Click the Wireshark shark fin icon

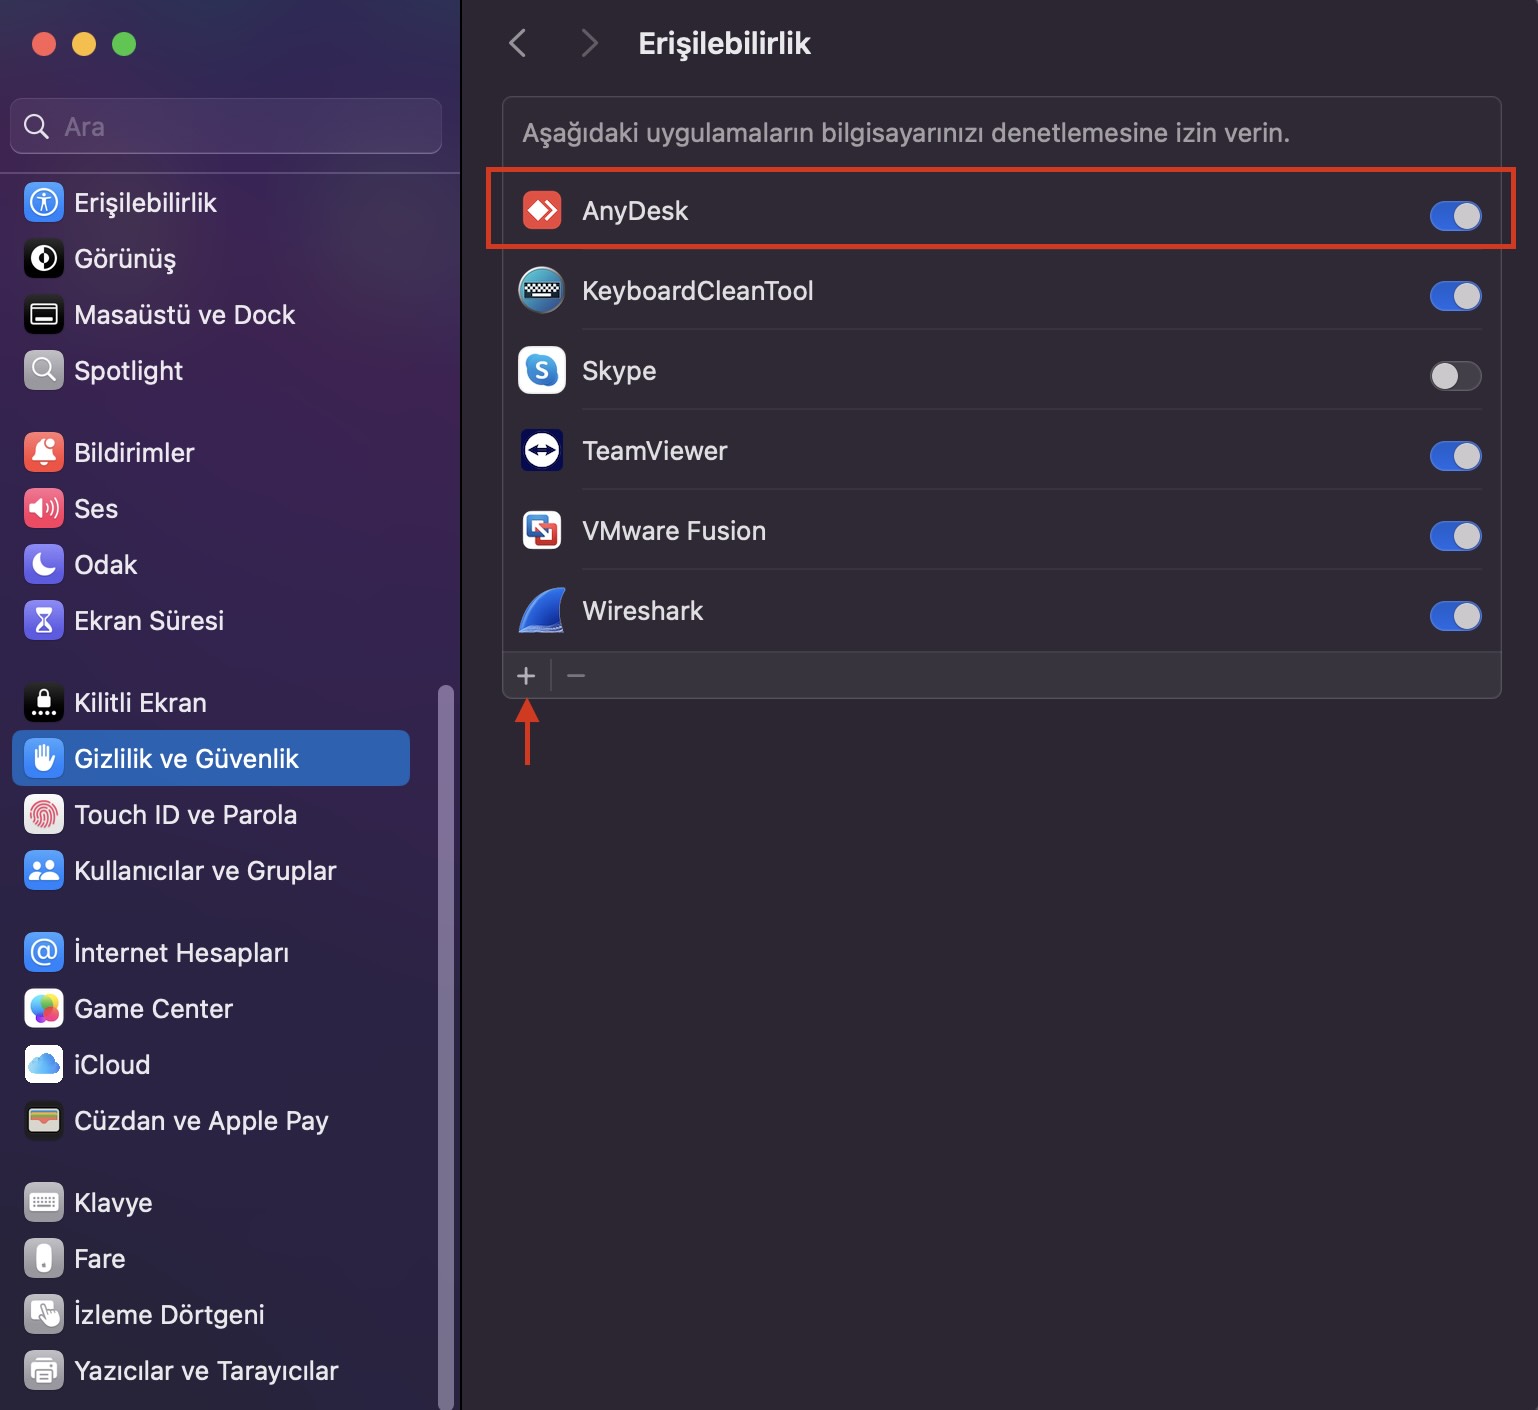click(542, 611)
